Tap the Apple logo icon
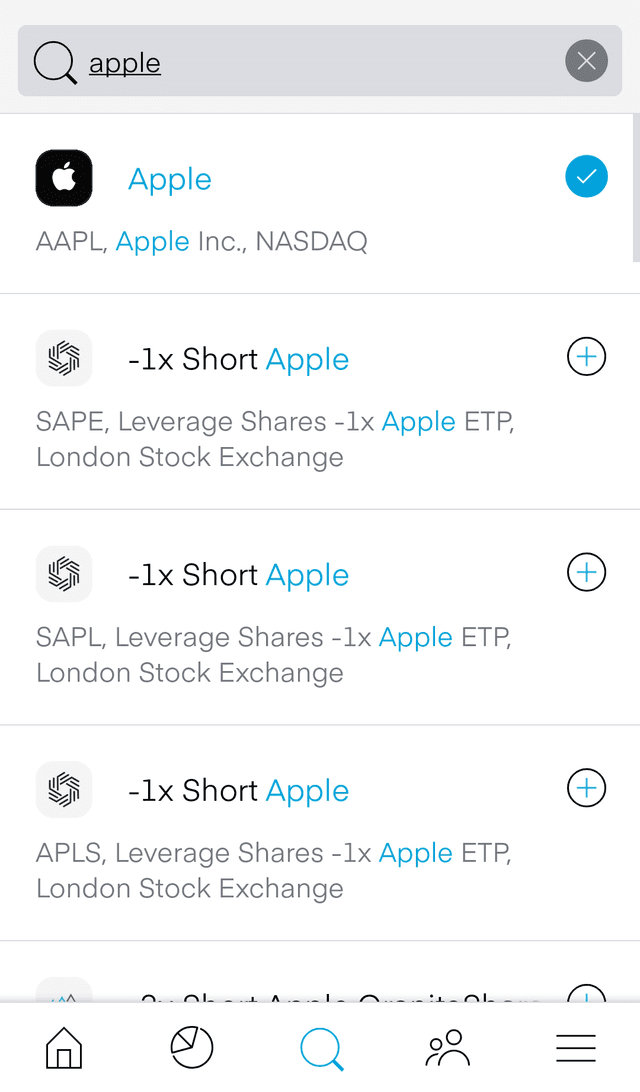This screenshot has height=1092, width=640. pos(64,177)
